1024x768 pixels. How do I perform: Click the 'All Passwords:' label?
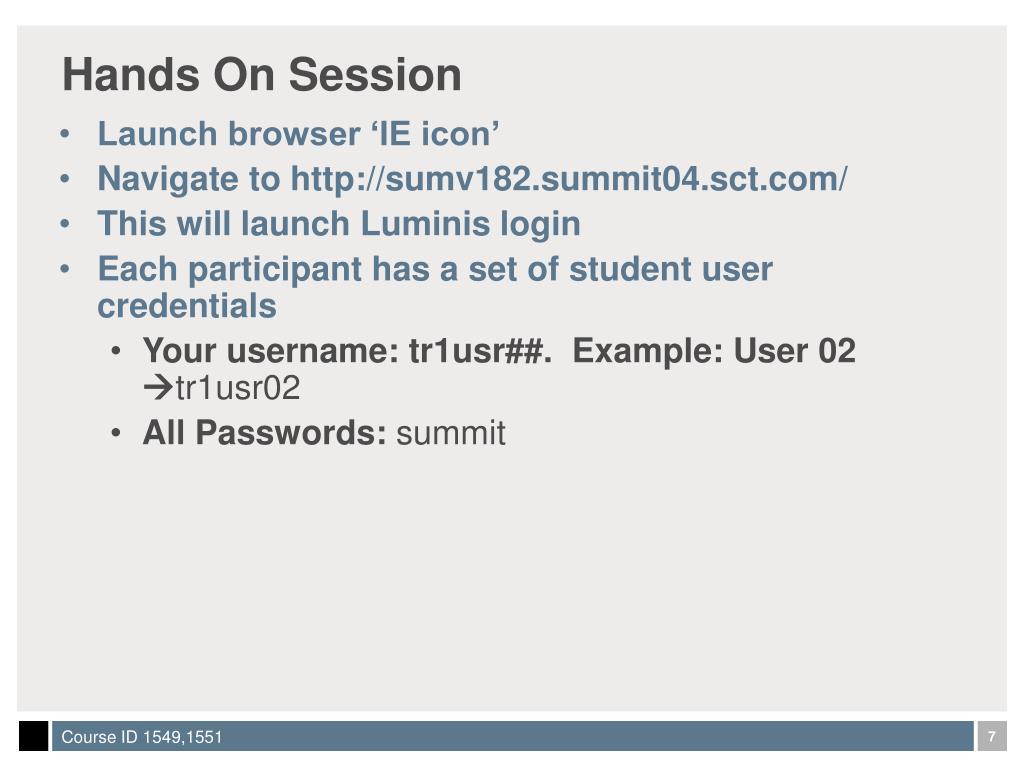[264, 432]
